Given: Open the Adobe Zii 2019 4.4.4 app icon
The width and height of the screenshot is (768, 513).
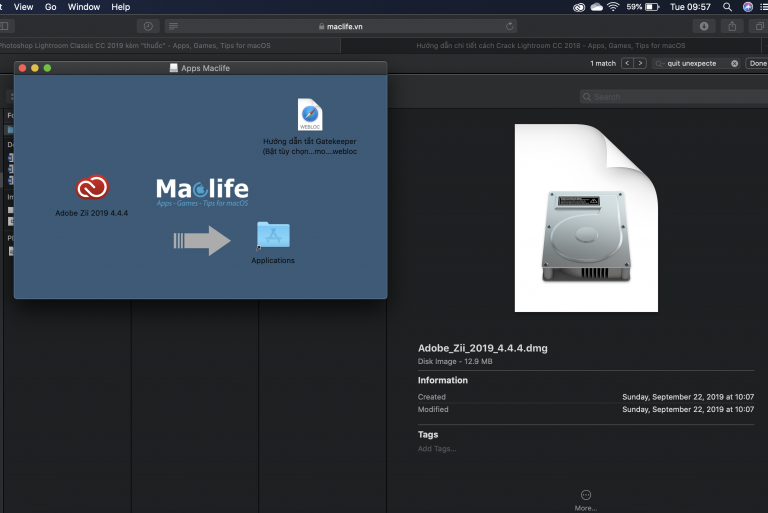Looking at the screenshot, I should click(x=92, y=187).
